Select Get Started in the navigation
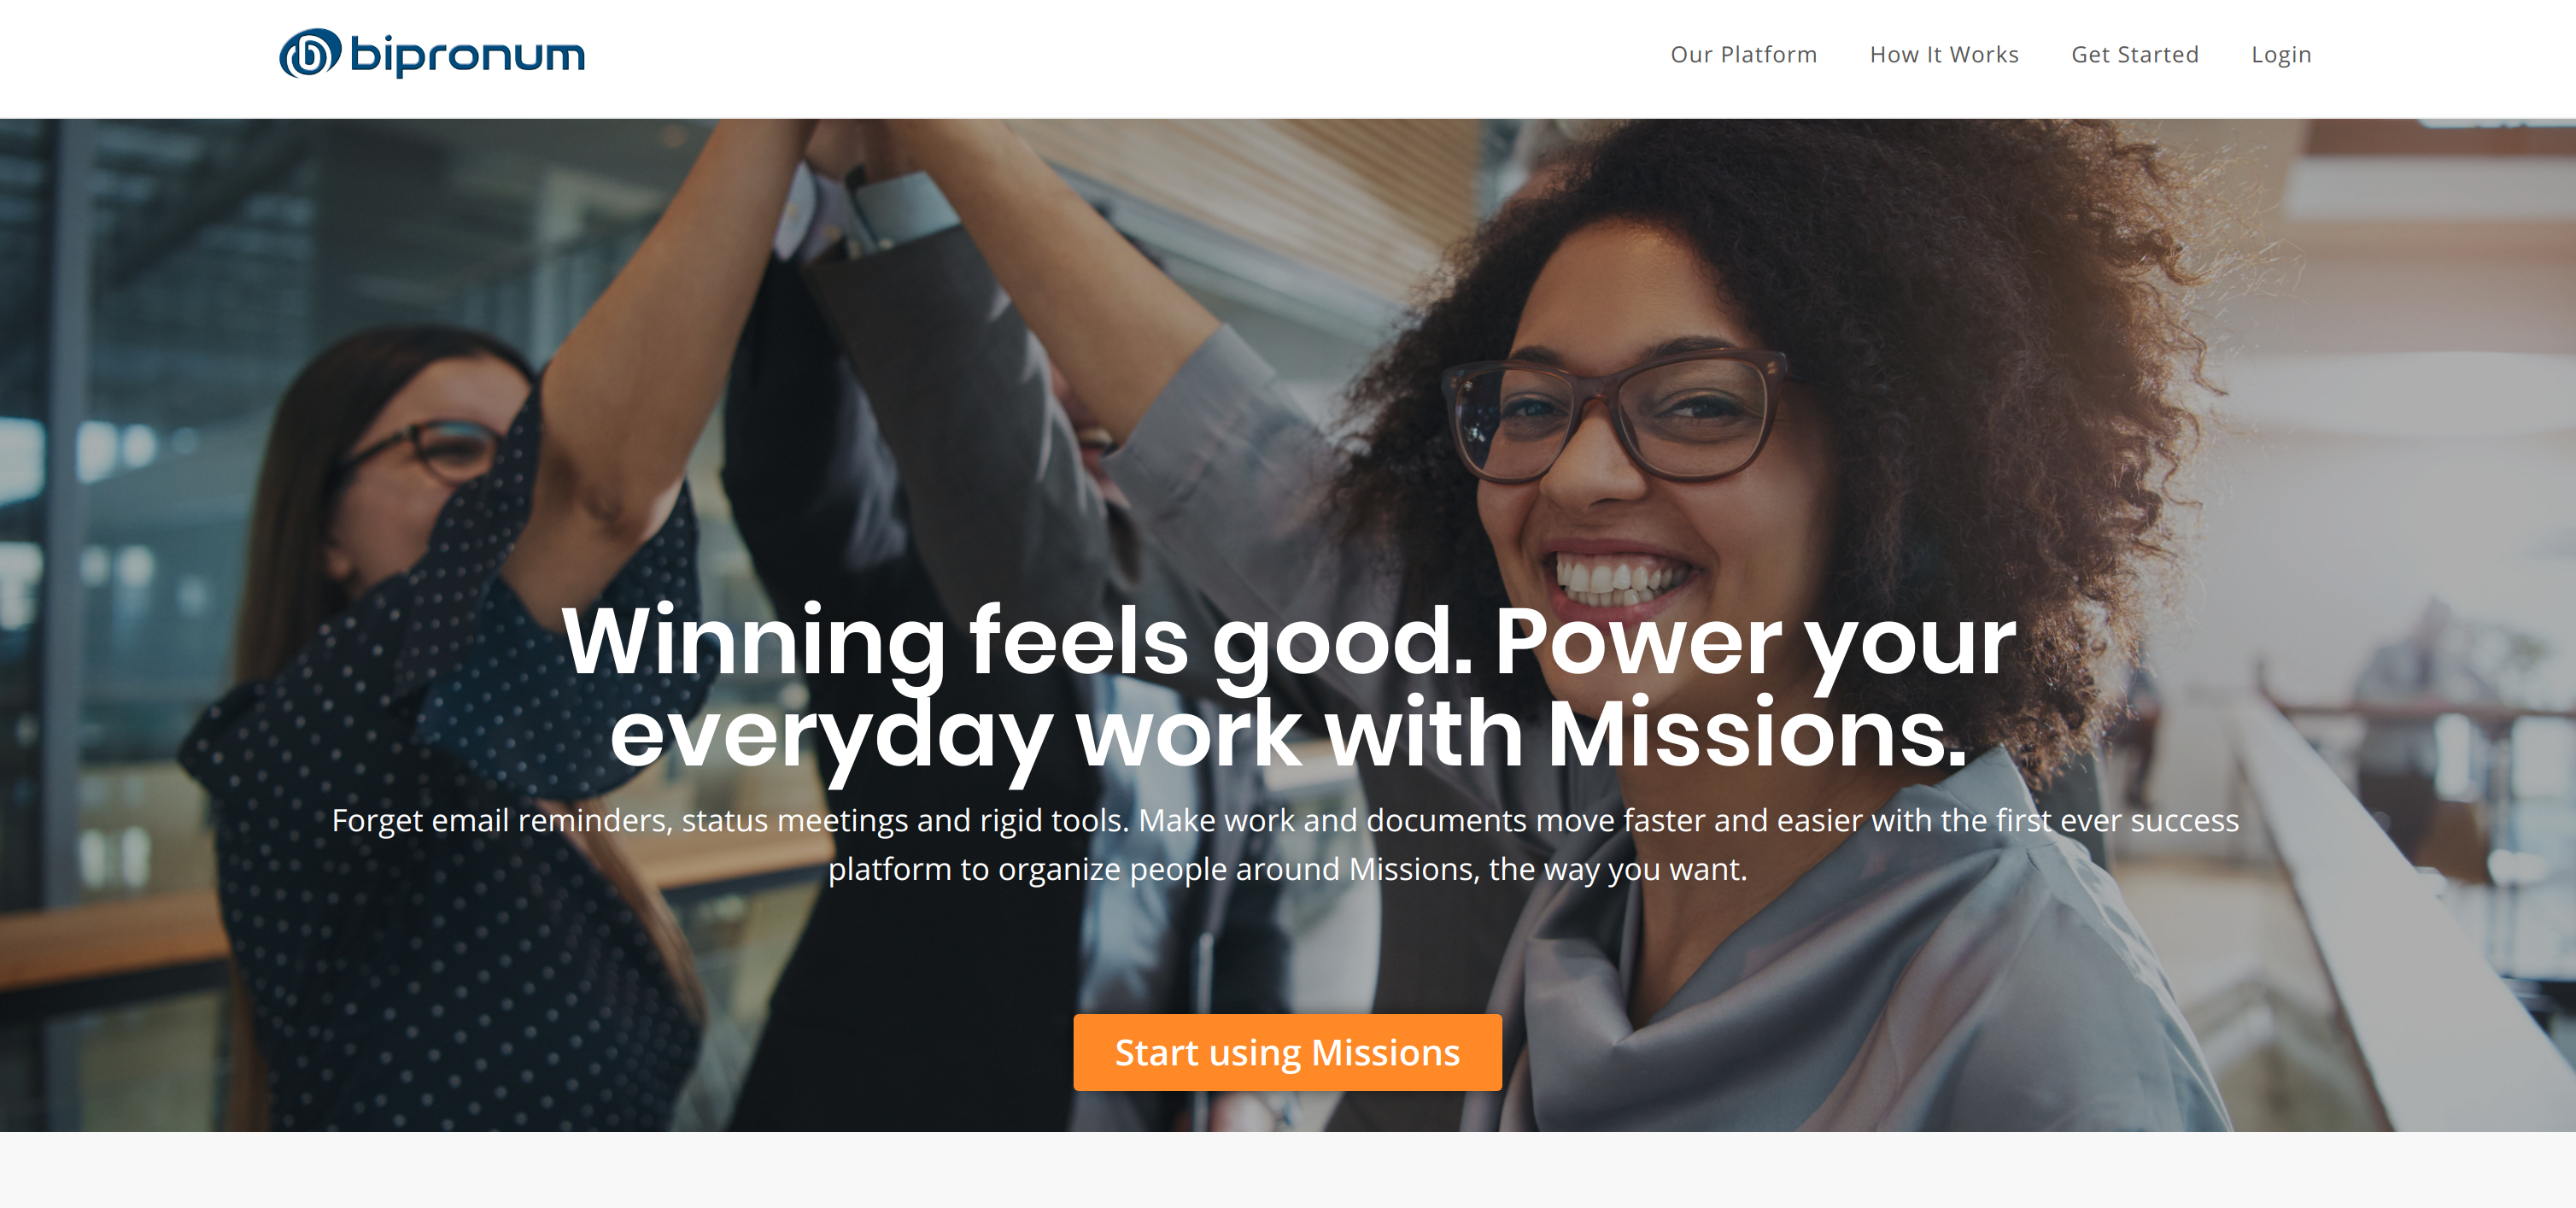The width and height of the screenshot is (2576, 1208). (x=2134, y=54)
